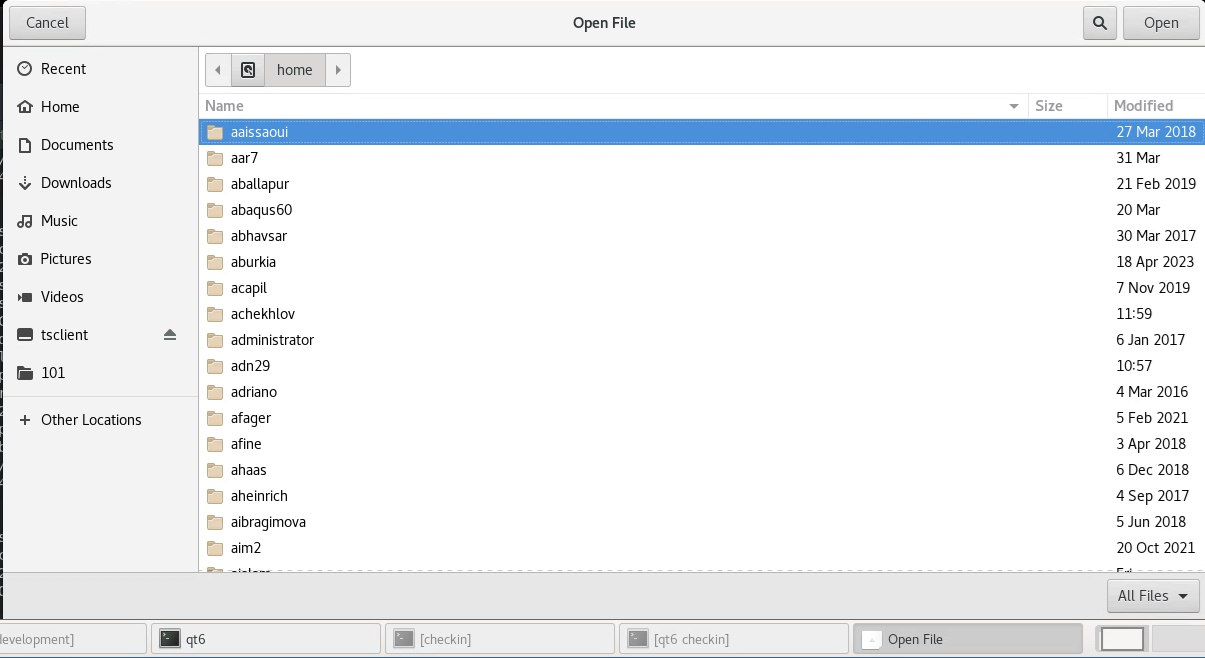Viewport: 1205px width, 658px height.
Task: Click the search magnifier icon
Action: (1100, 22)
